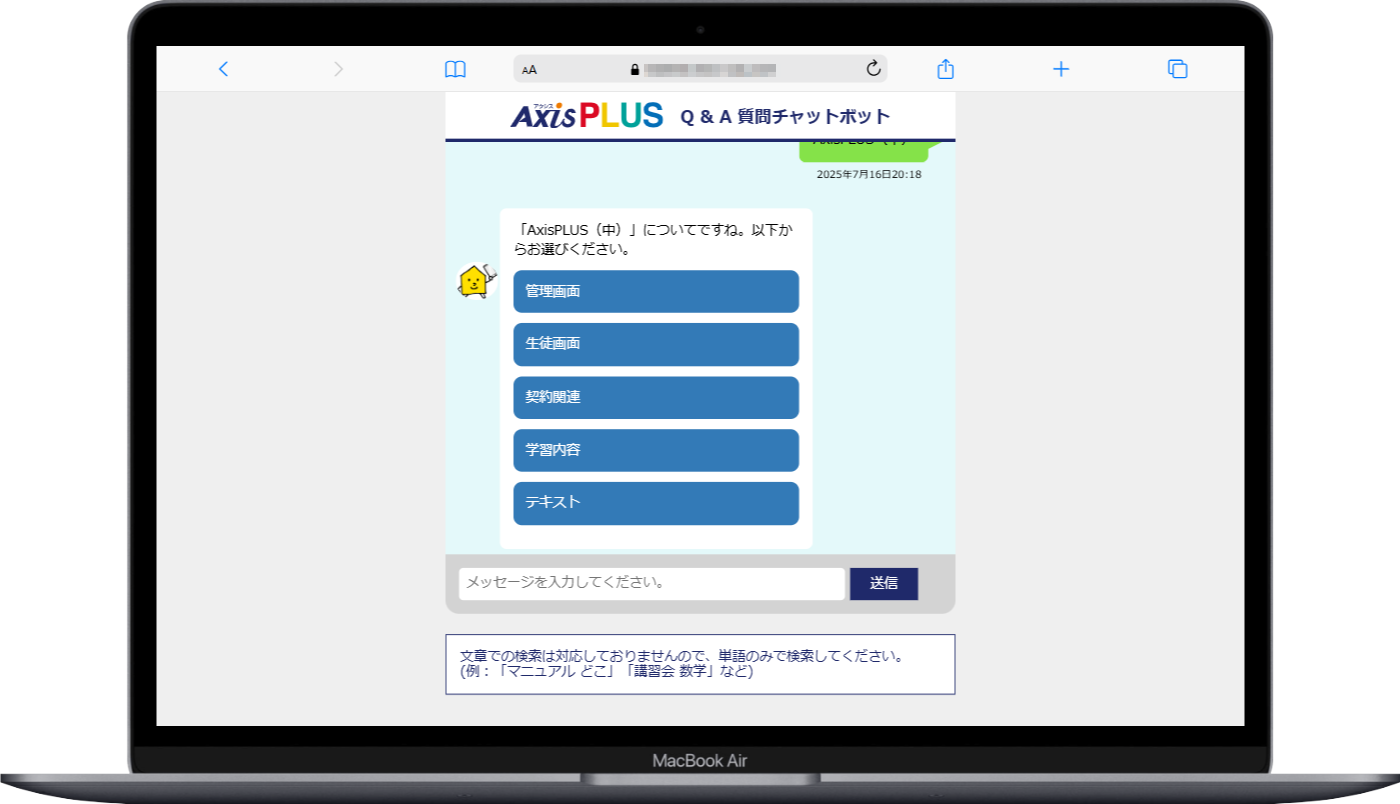Open the share sheet icon
The height and width of the screenshot is (804, 1400).
[945, 68]
